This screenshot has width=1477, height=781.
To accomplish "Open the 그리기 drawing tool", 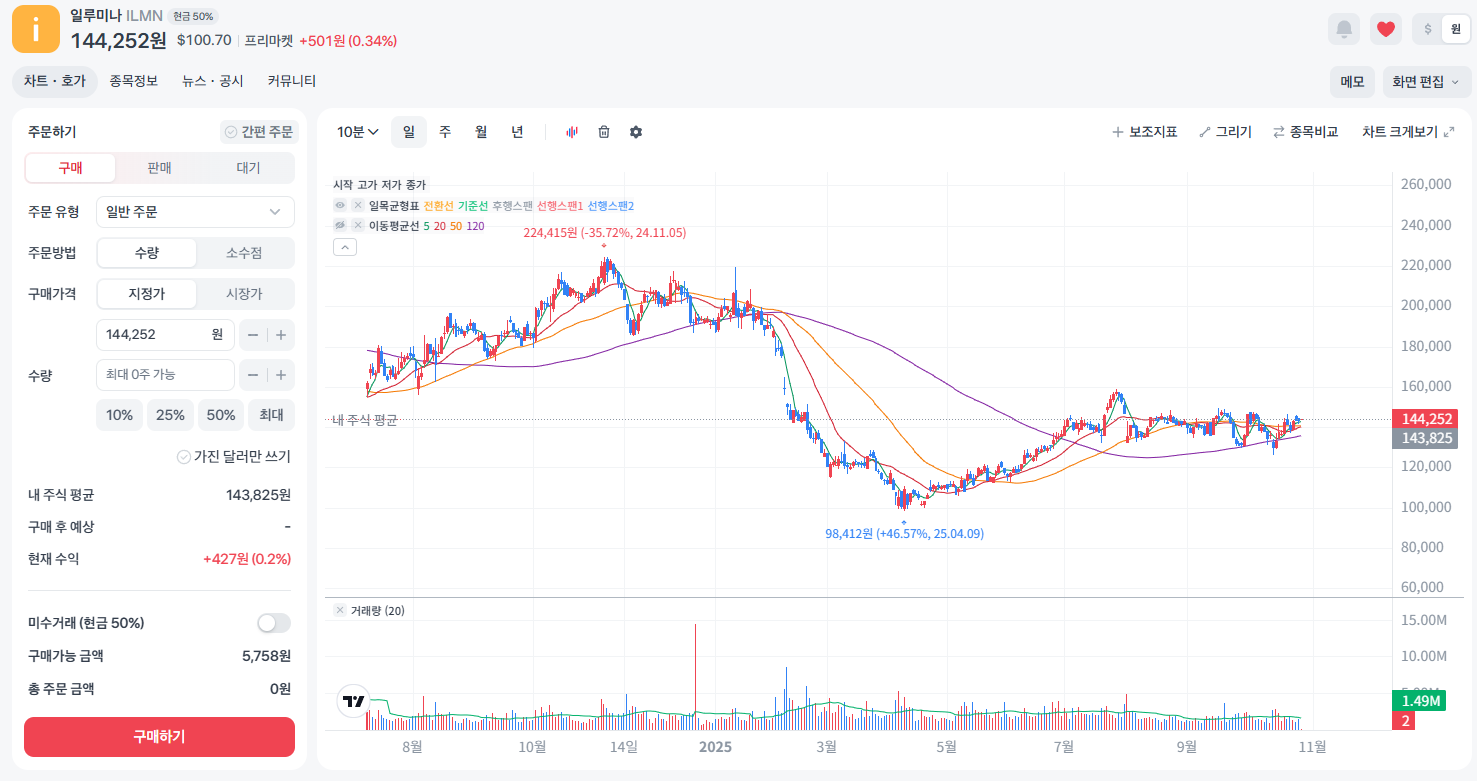I will (1225, 132).
